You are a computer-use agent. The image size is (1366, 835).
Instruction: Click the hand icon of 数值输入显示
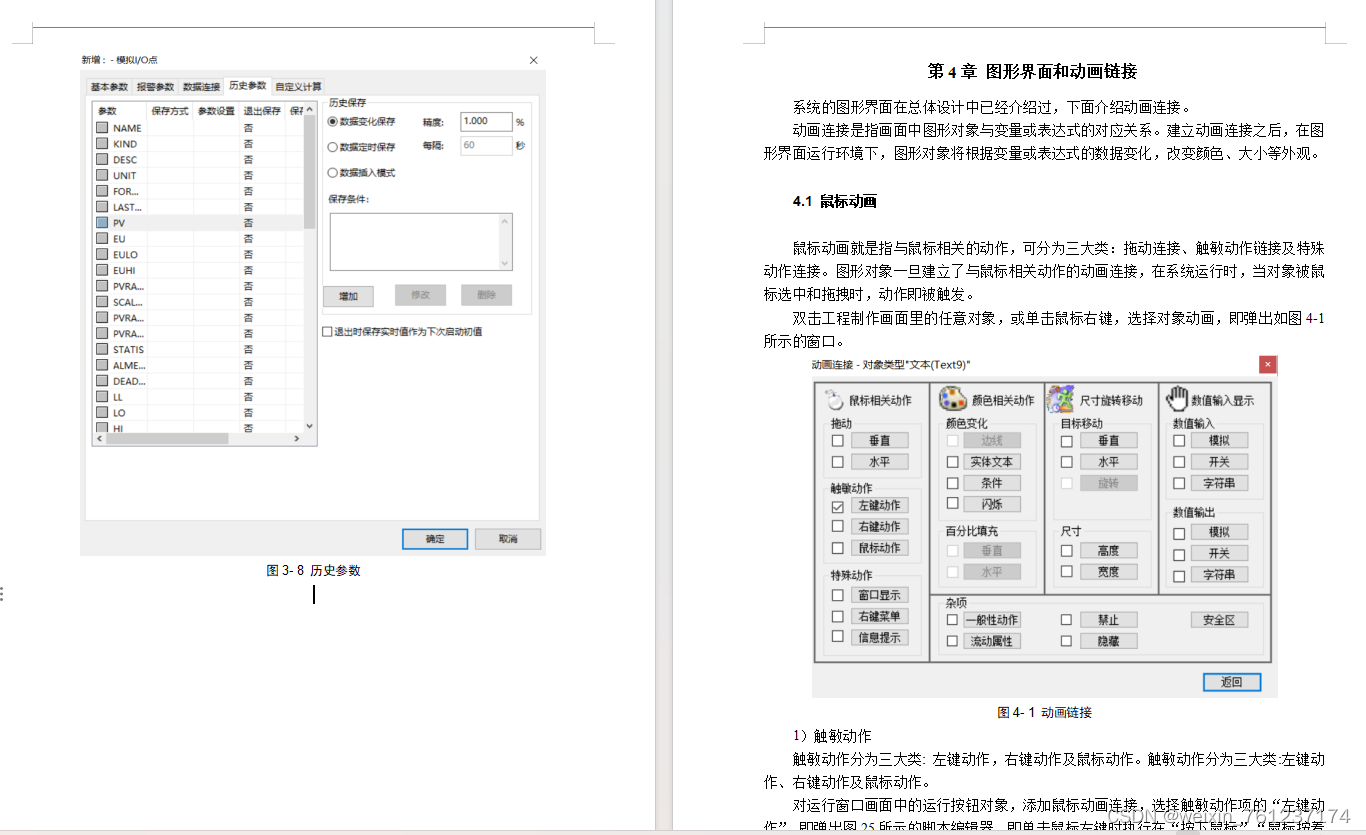click(x=1176, y=399)
